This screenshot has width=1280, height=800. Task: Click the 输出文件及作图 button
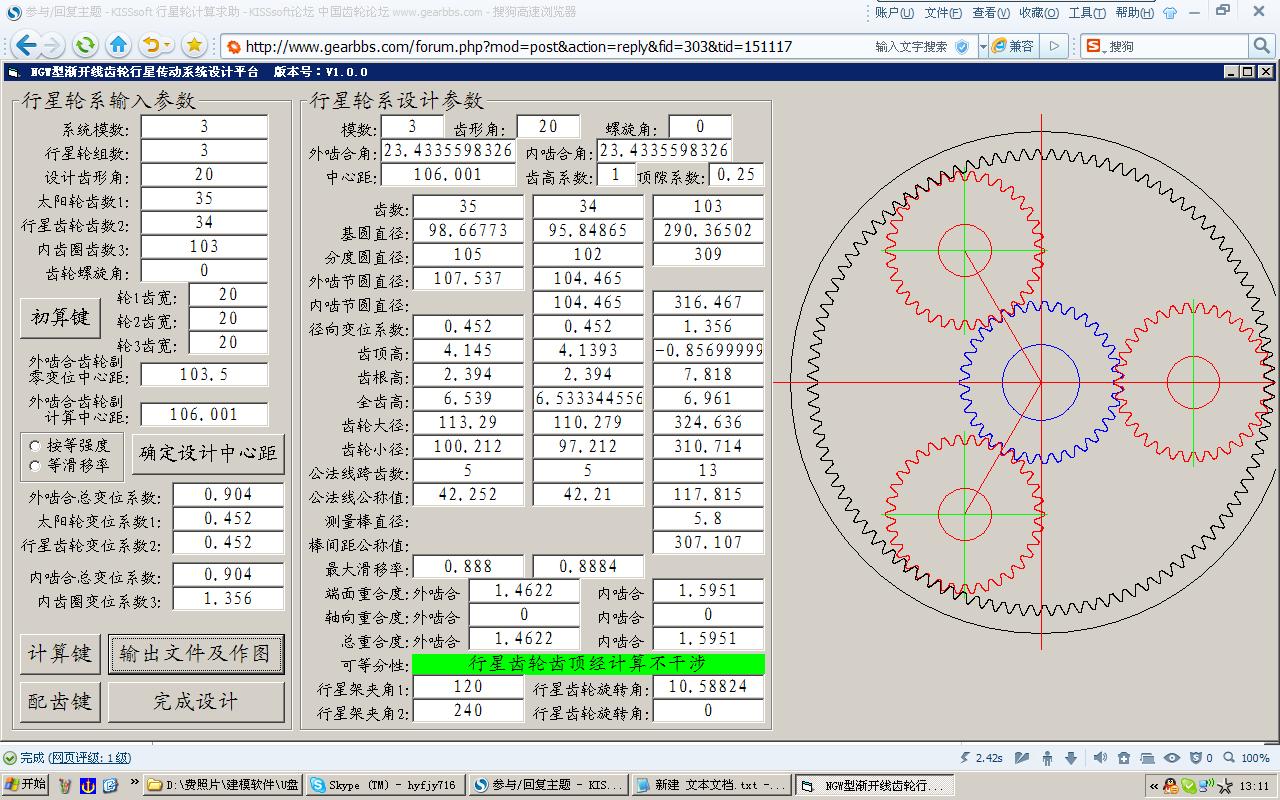(196, 654)
